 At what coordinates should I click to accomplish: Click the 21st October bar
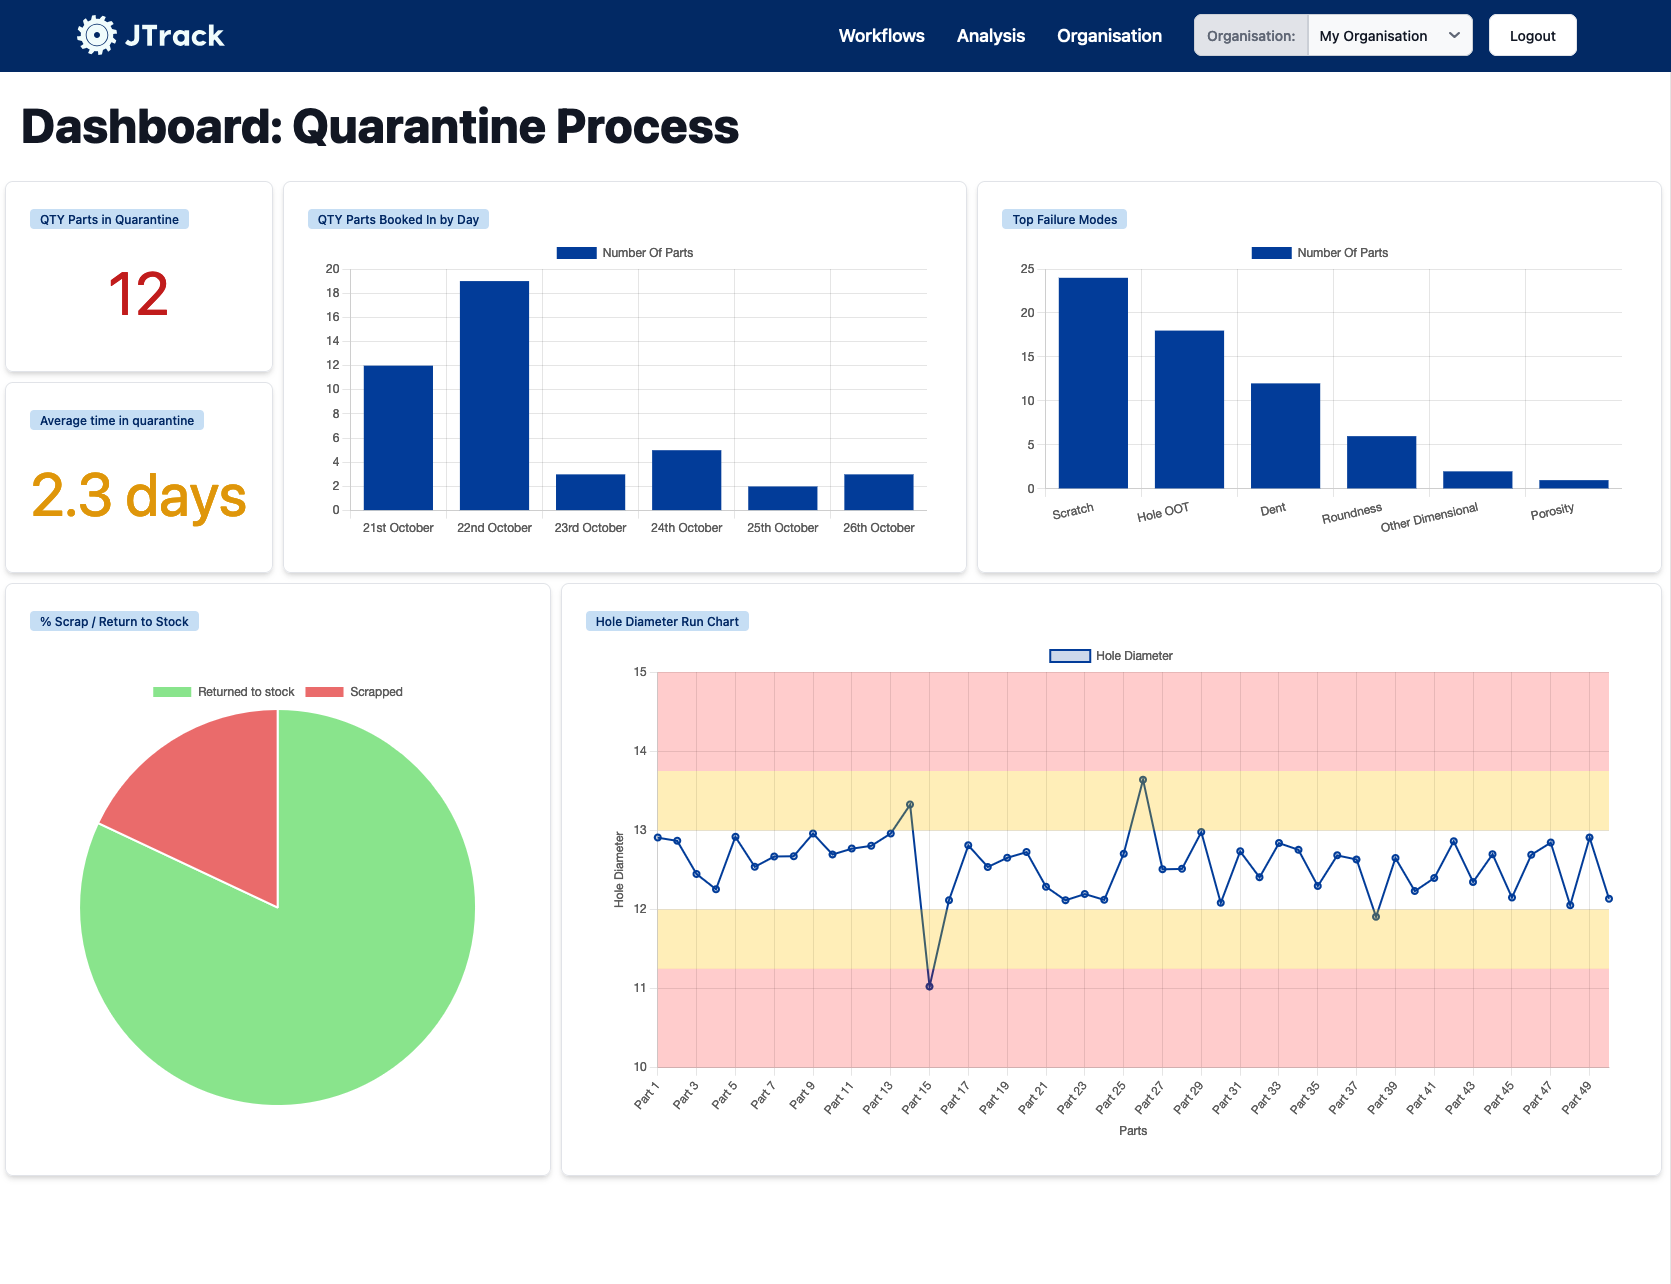tap(398, 438)
